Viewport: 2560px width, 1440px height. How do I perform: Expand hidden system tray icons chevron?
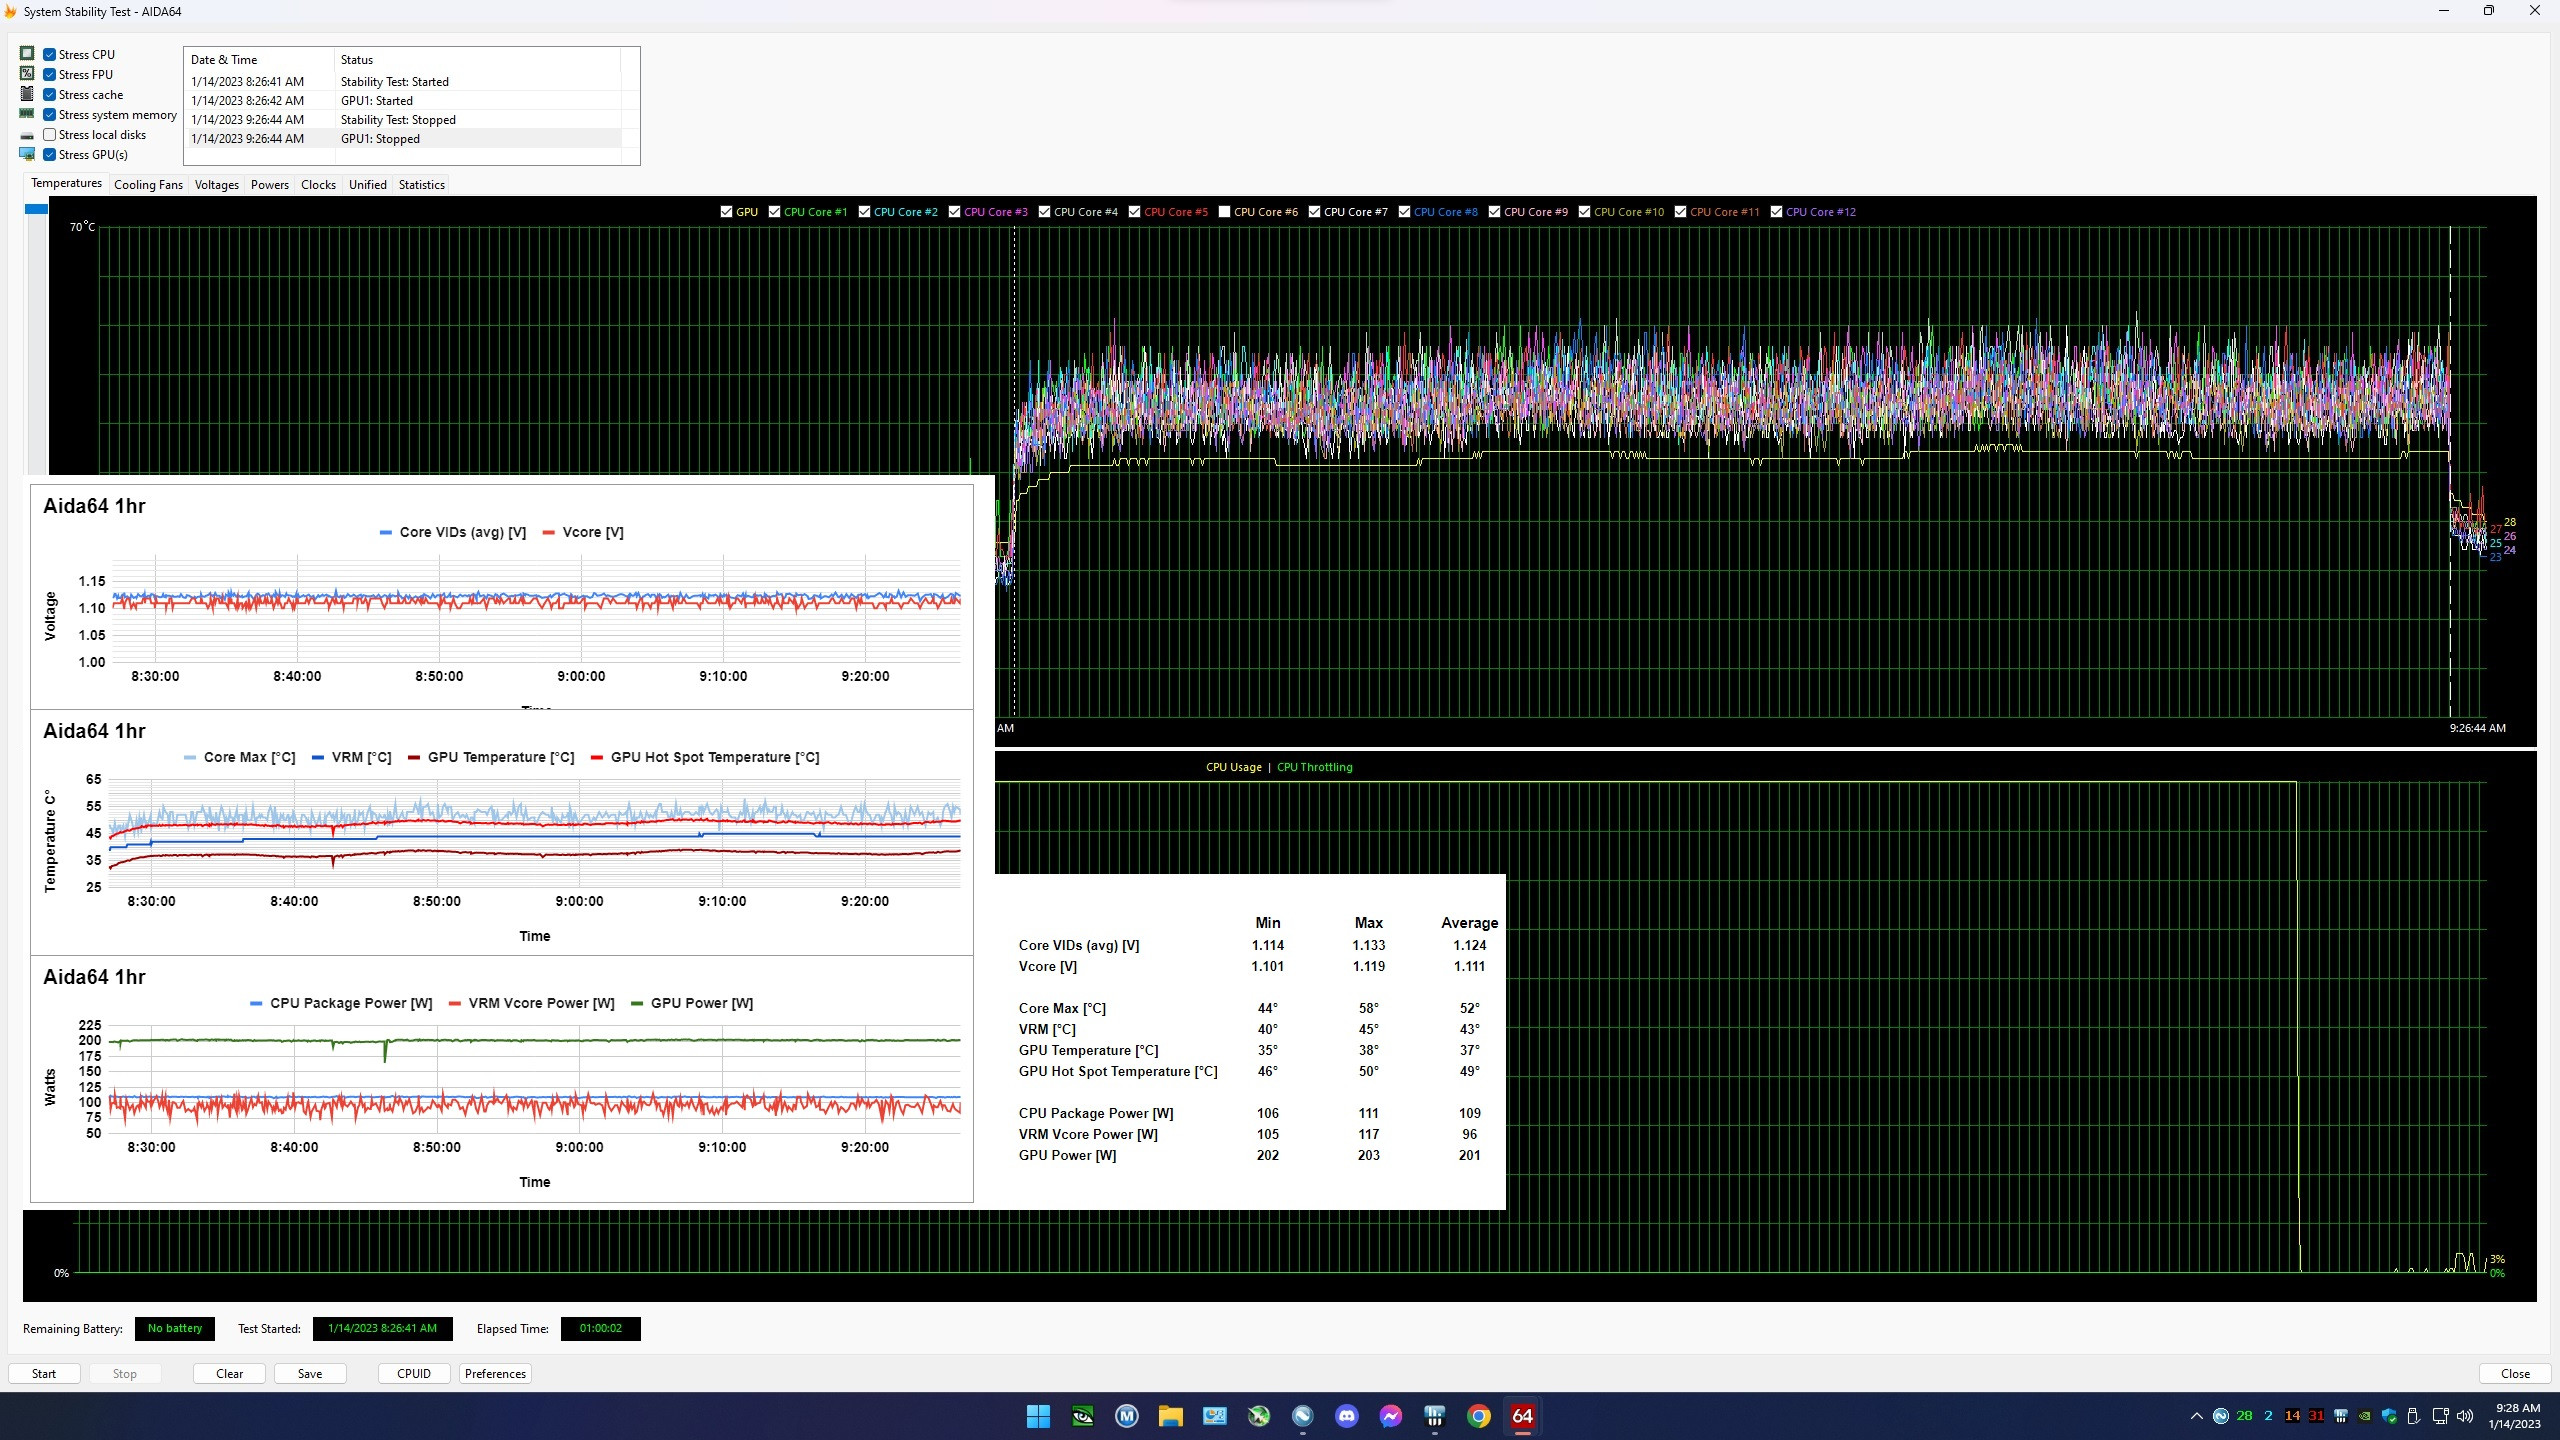click(x=2196, y=1416)
